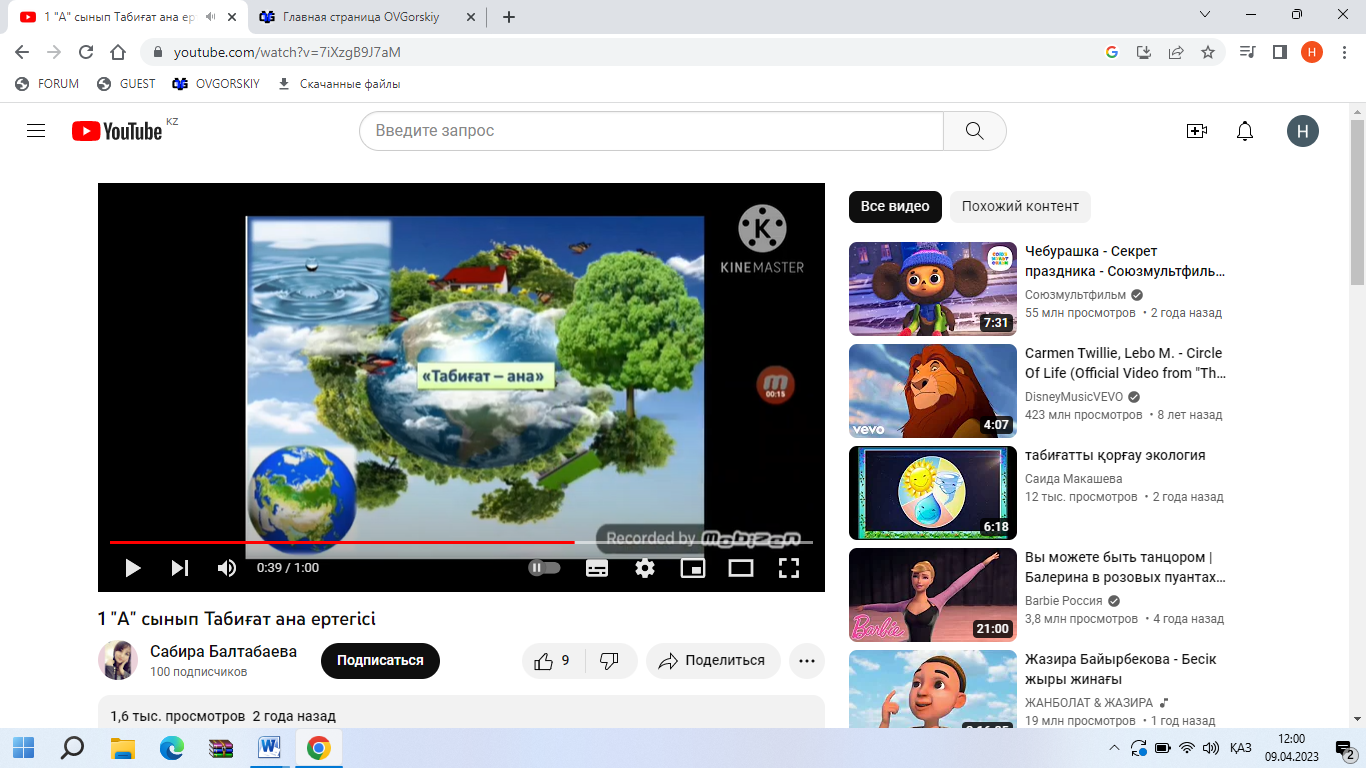Screen dimensions: 1366x768
Task: Mute the video volume
Action: [x=227, y=568]
